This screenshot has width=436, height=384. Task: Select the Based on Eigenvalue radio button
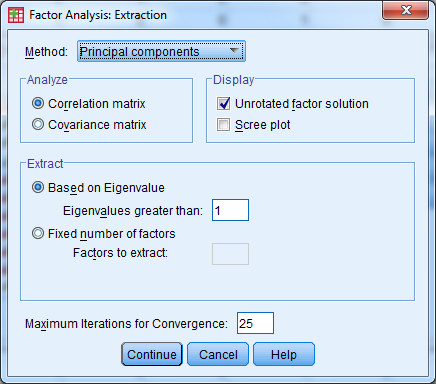pyautogui.click(x=38, y=187)
